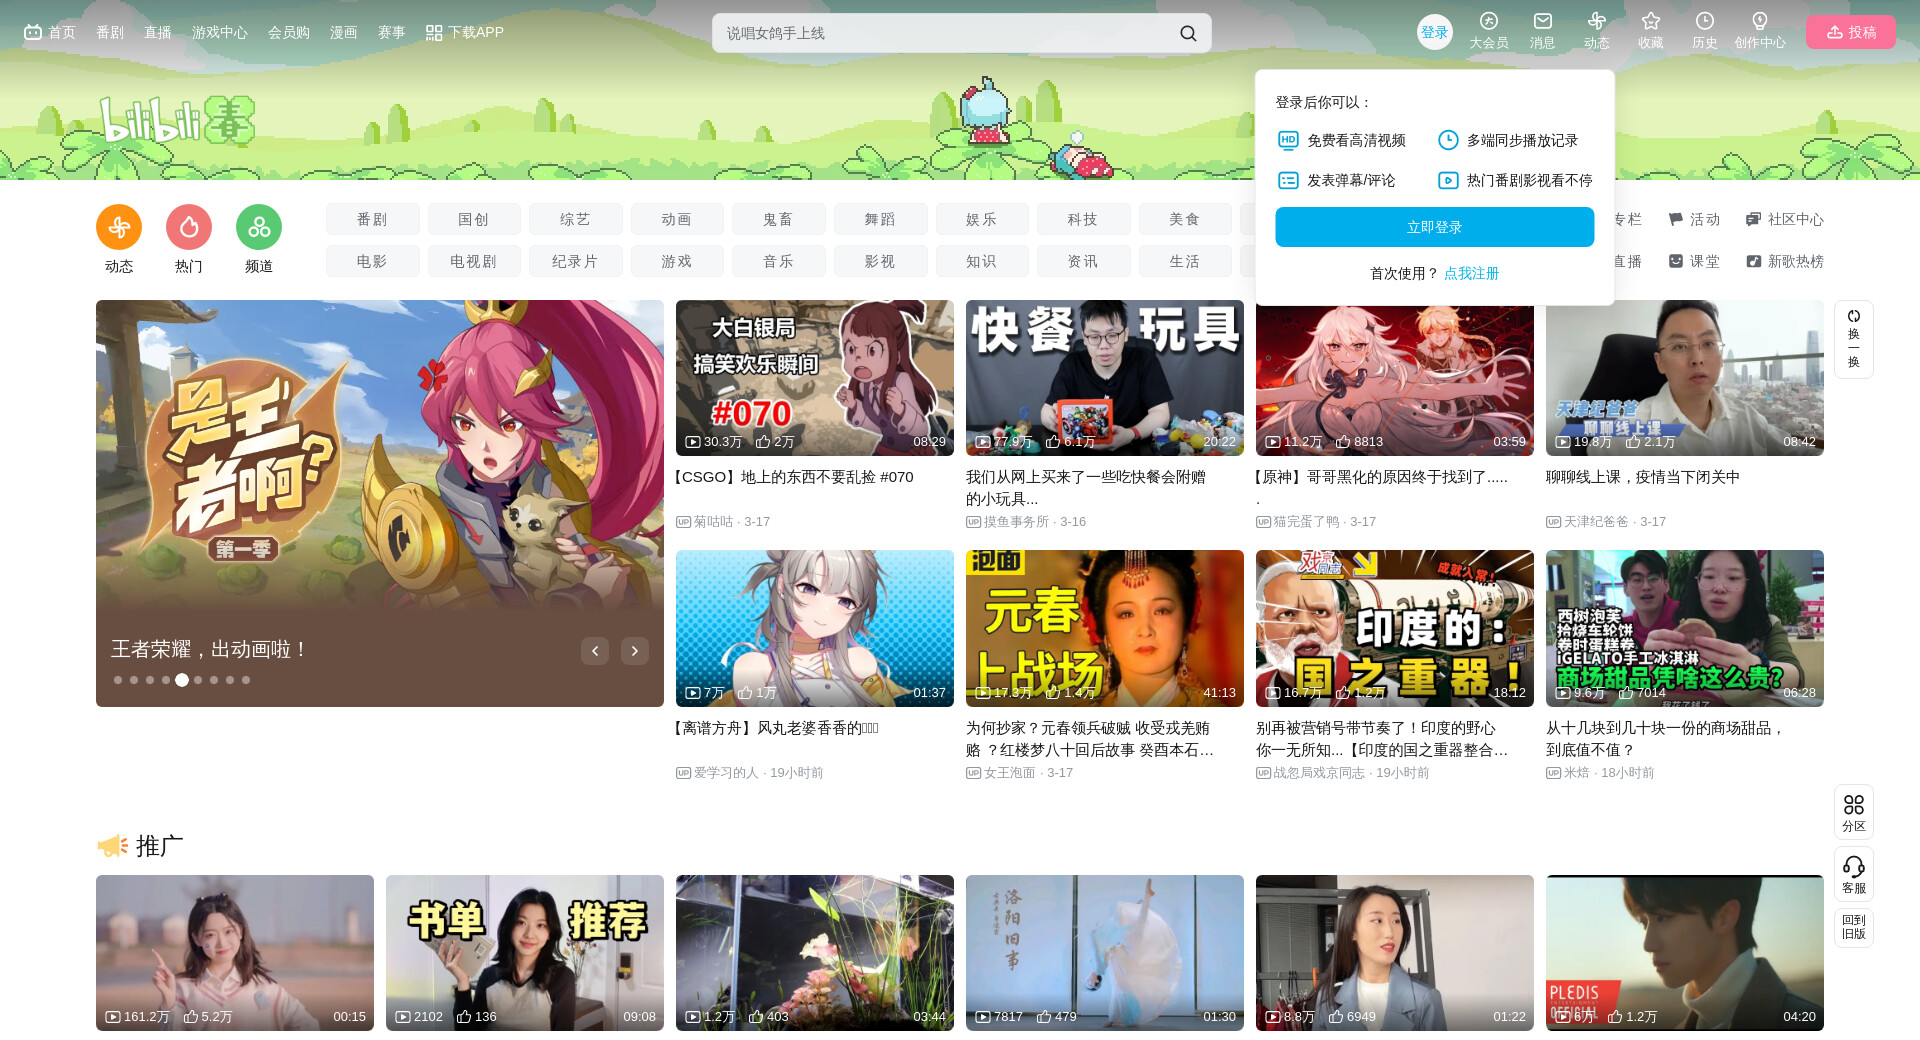Refresh recommendations with 换一换 button

point(1853,339)
